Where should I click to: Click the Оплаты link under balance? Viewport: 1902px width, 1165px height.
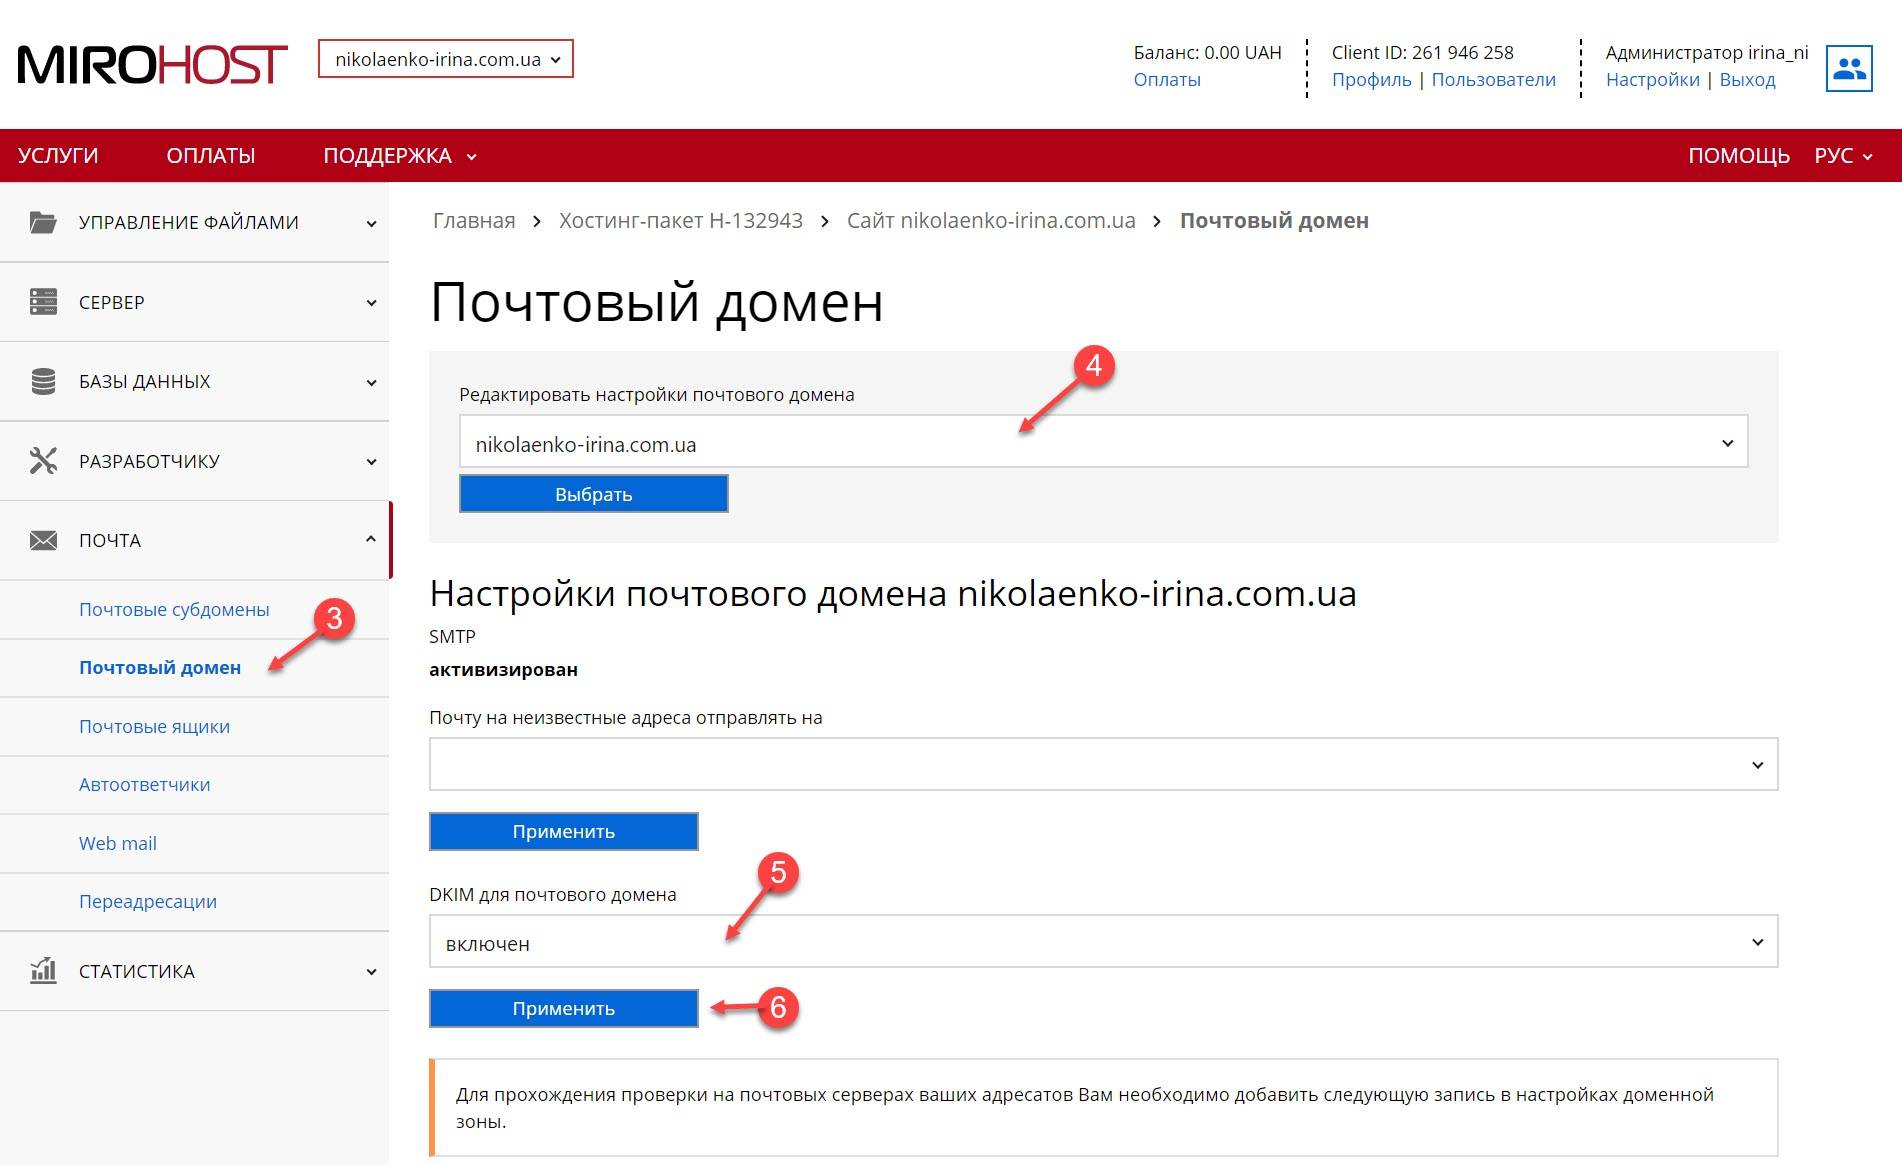[1167, 79]
